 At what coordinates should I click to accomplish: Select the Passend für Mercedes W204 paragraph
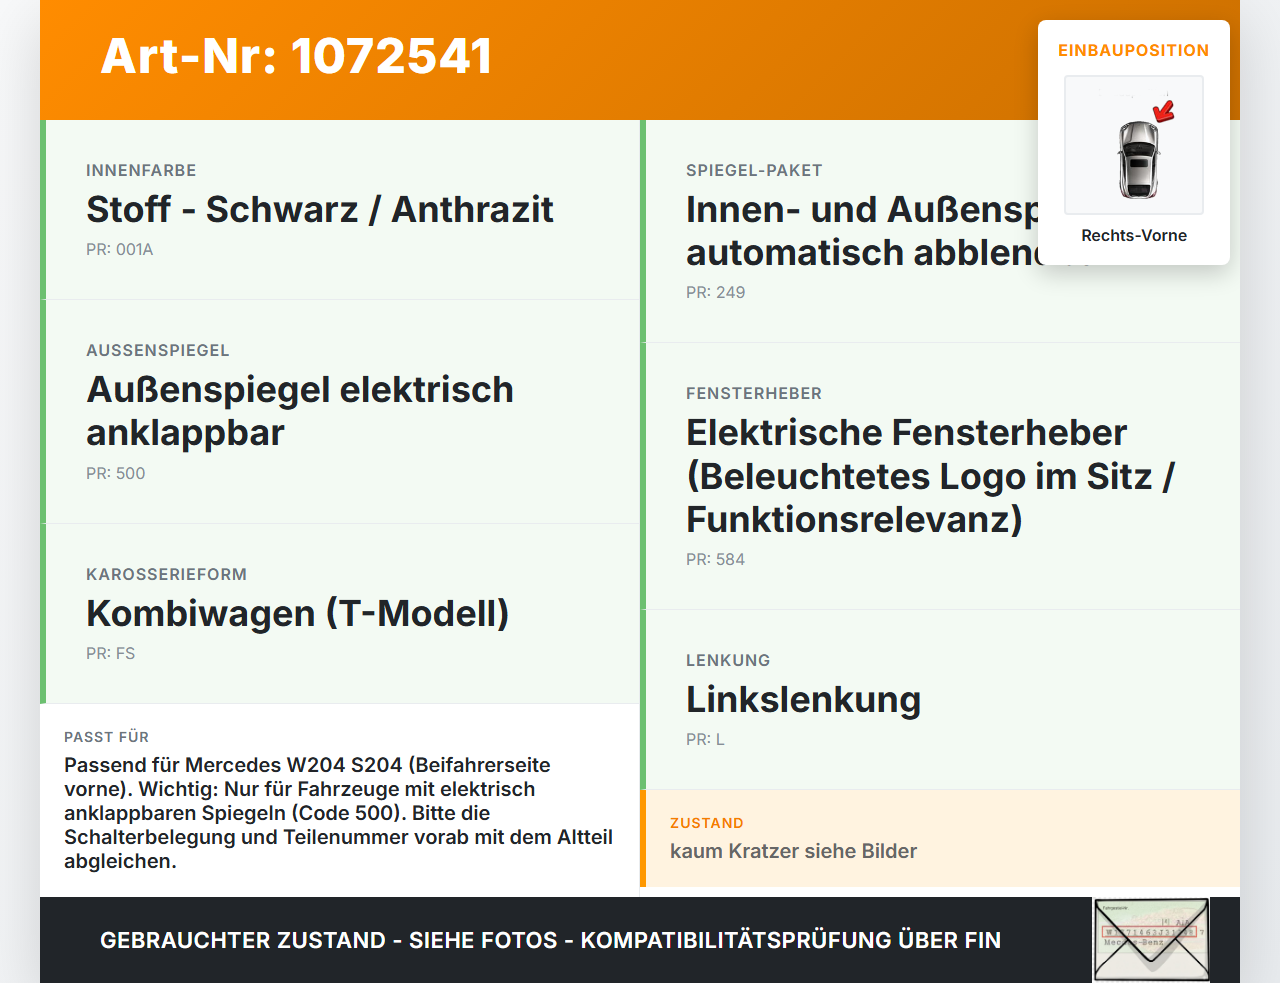tap(339, 813)
